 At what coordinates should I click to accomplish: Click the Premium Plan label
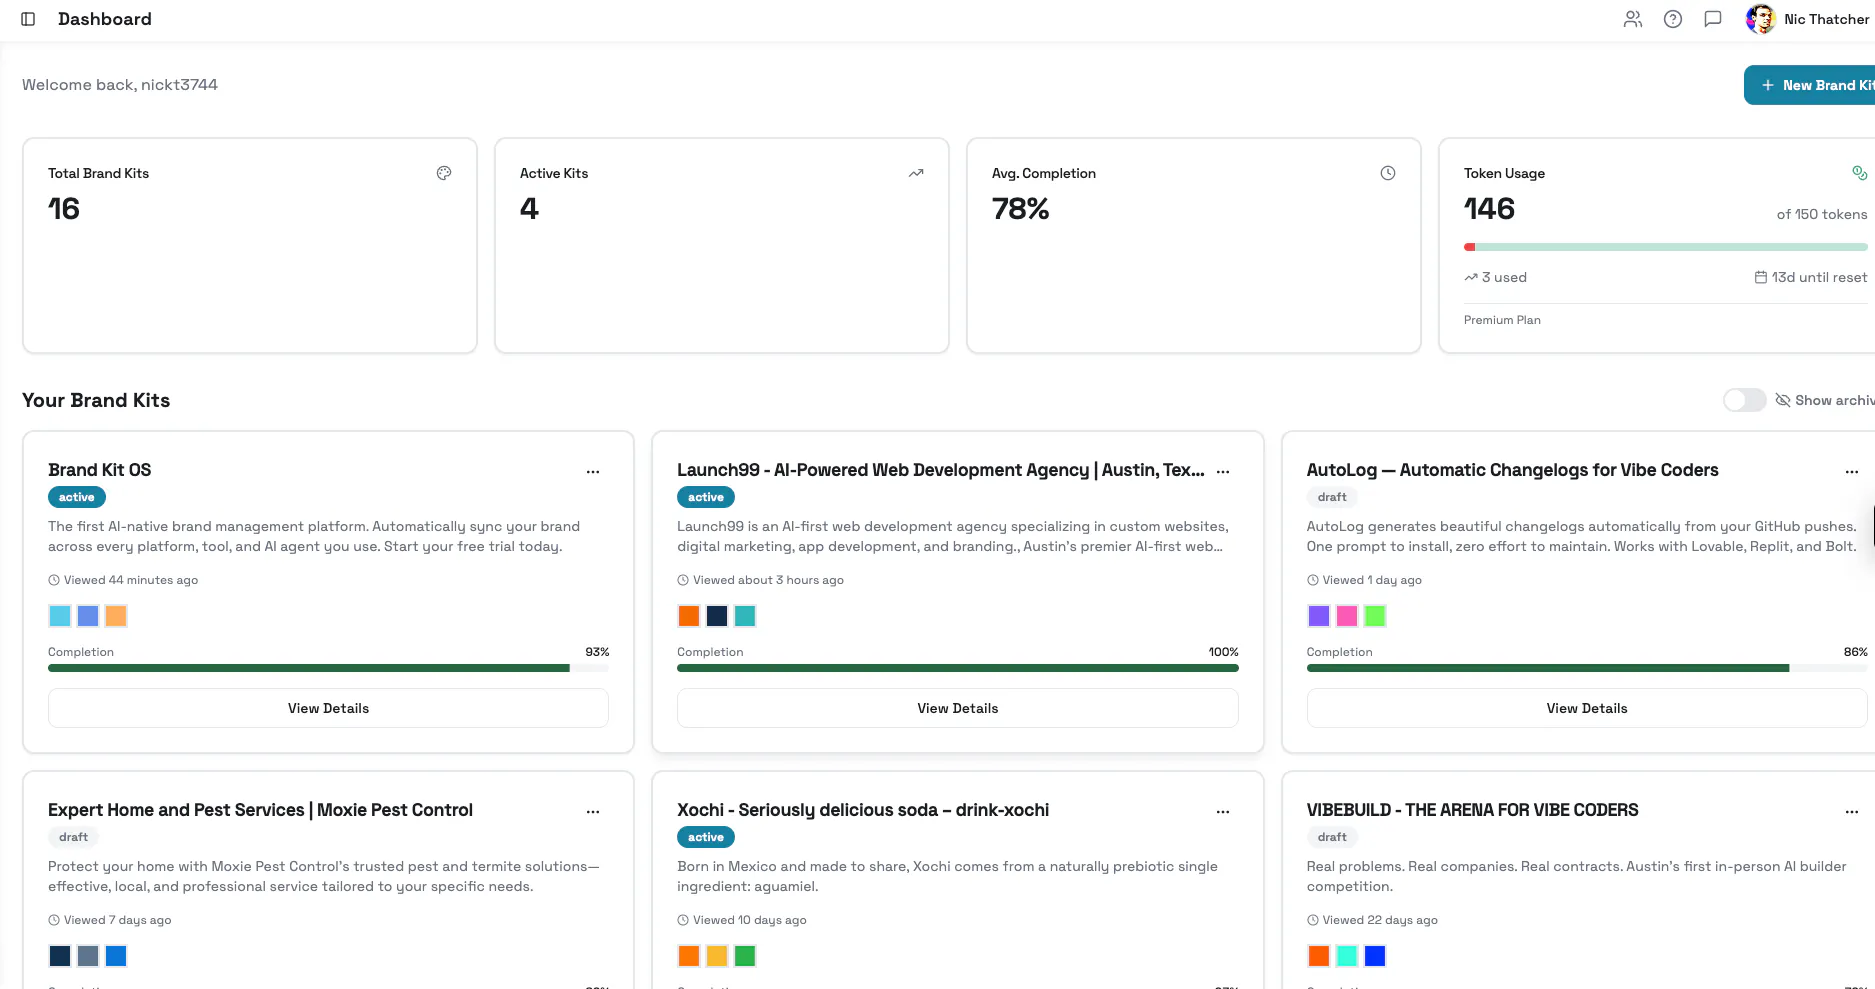pos(1502,320)
